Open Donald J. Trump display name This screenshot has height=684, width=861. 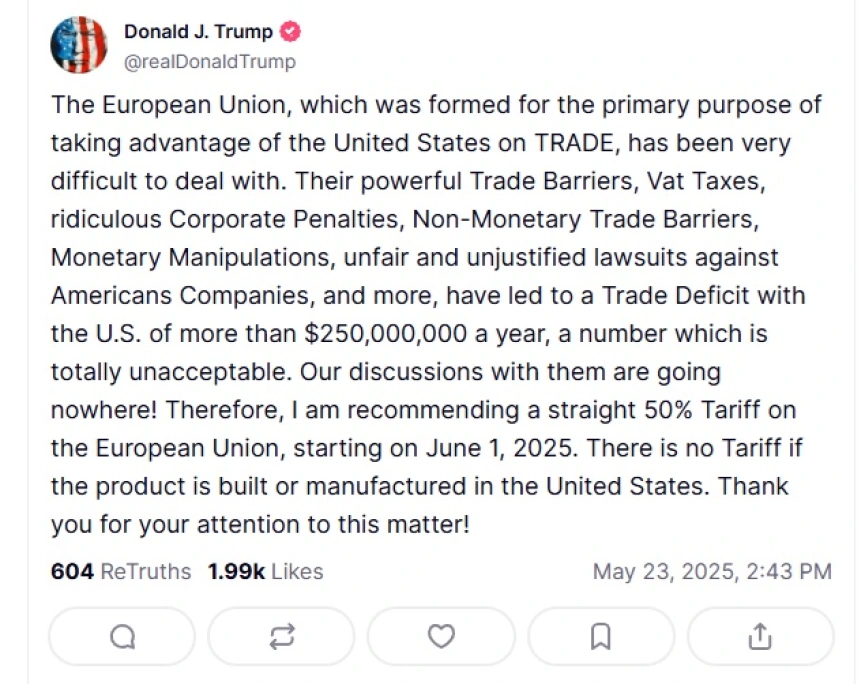pyautogui.click(x=198, y=32)
